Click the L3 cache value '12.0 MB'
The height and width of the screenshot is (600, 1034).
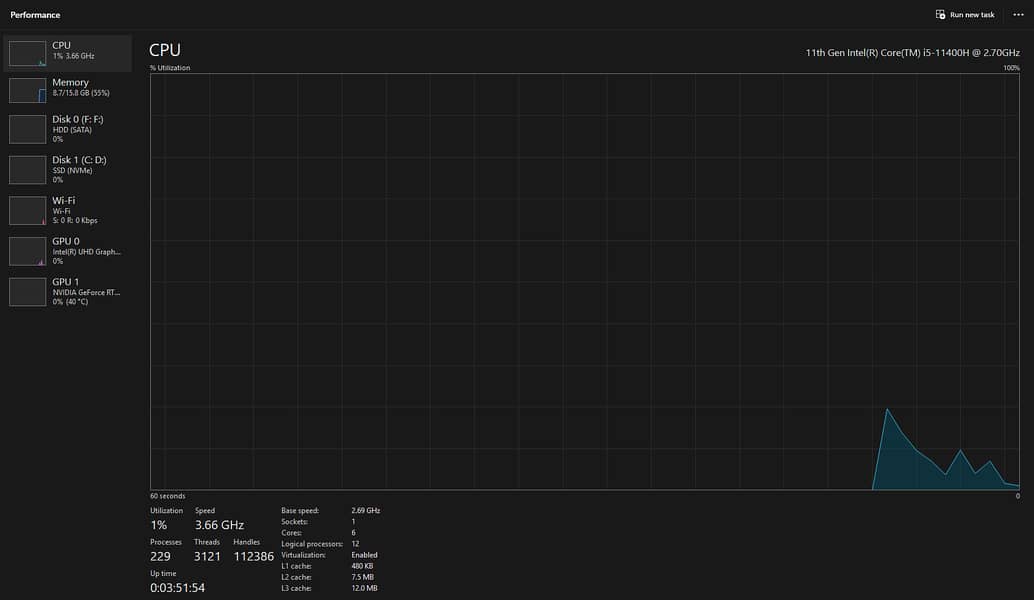click(x=364, y=588)
